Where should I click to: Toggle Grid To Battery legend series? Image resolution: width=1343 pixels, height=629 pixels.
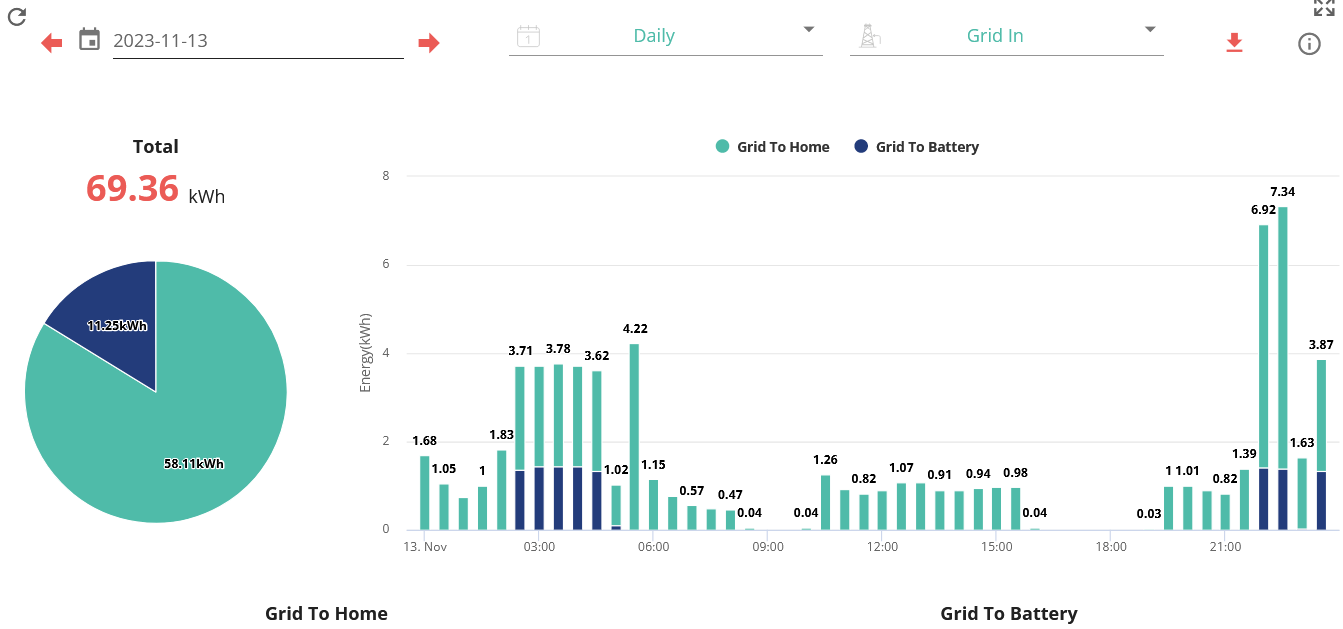tap(916, 147)
